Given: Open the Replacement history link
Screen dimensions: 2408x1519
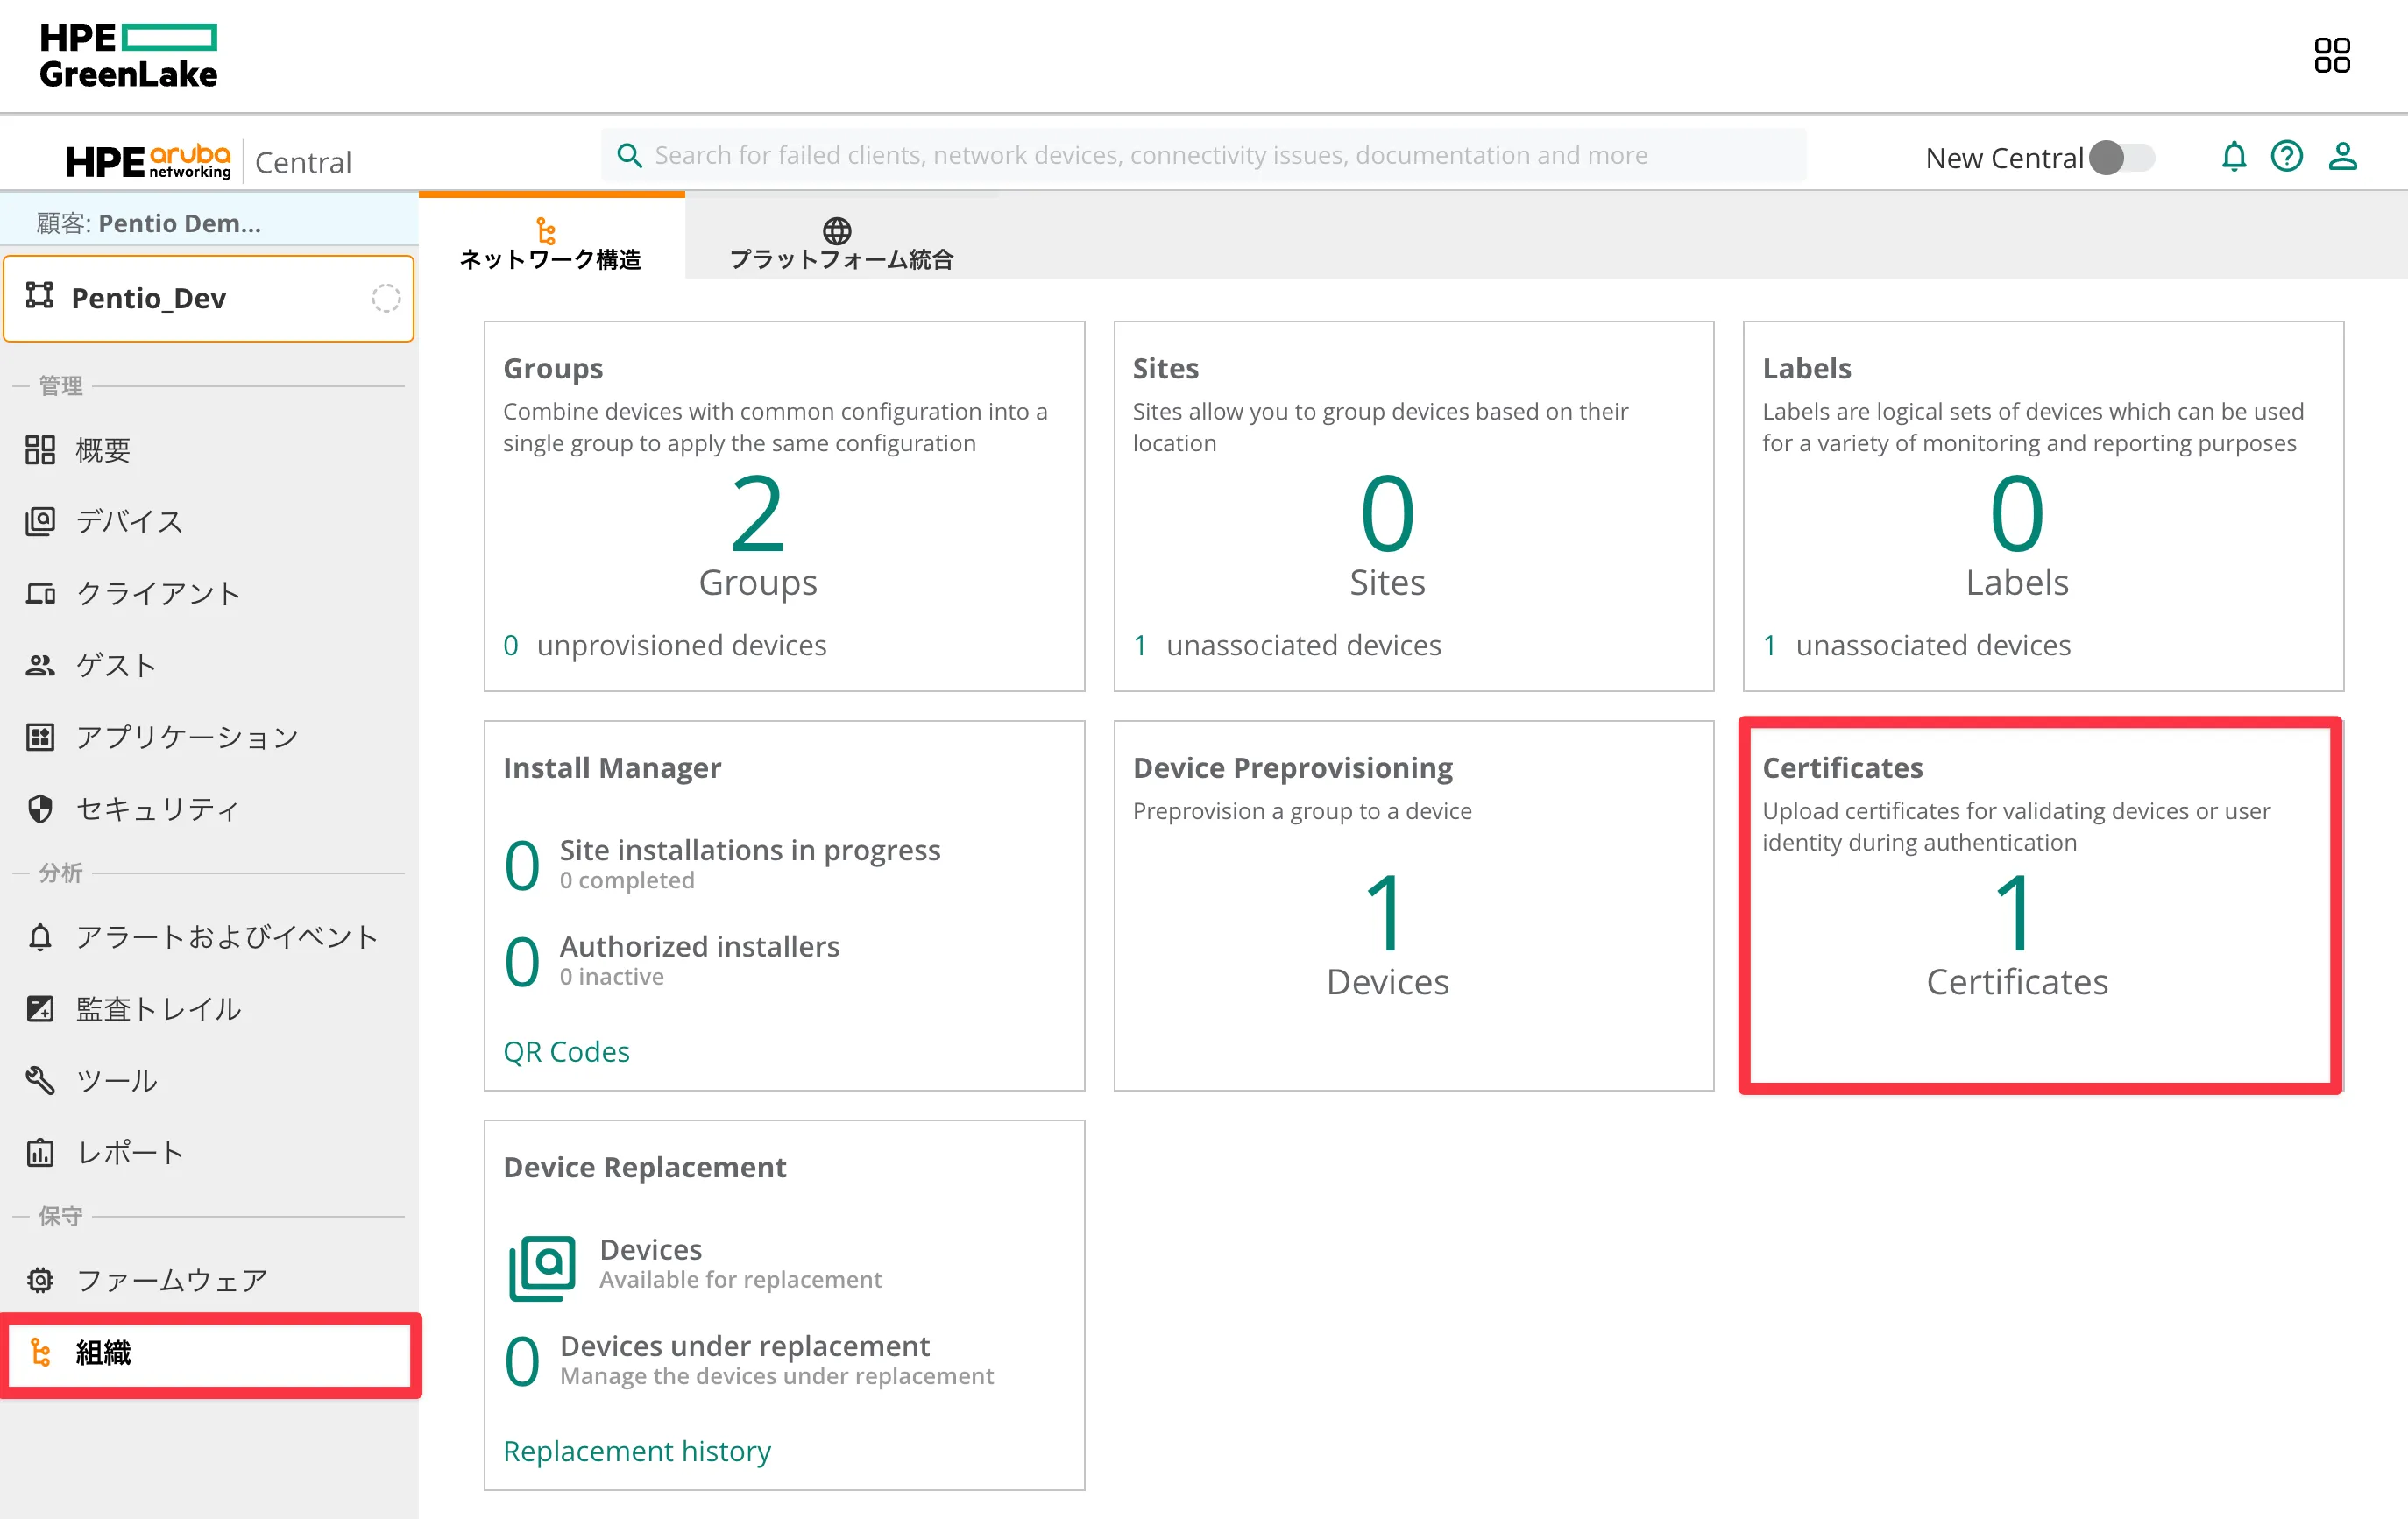Looking at the screenshot, I should tap(636, 1450).
